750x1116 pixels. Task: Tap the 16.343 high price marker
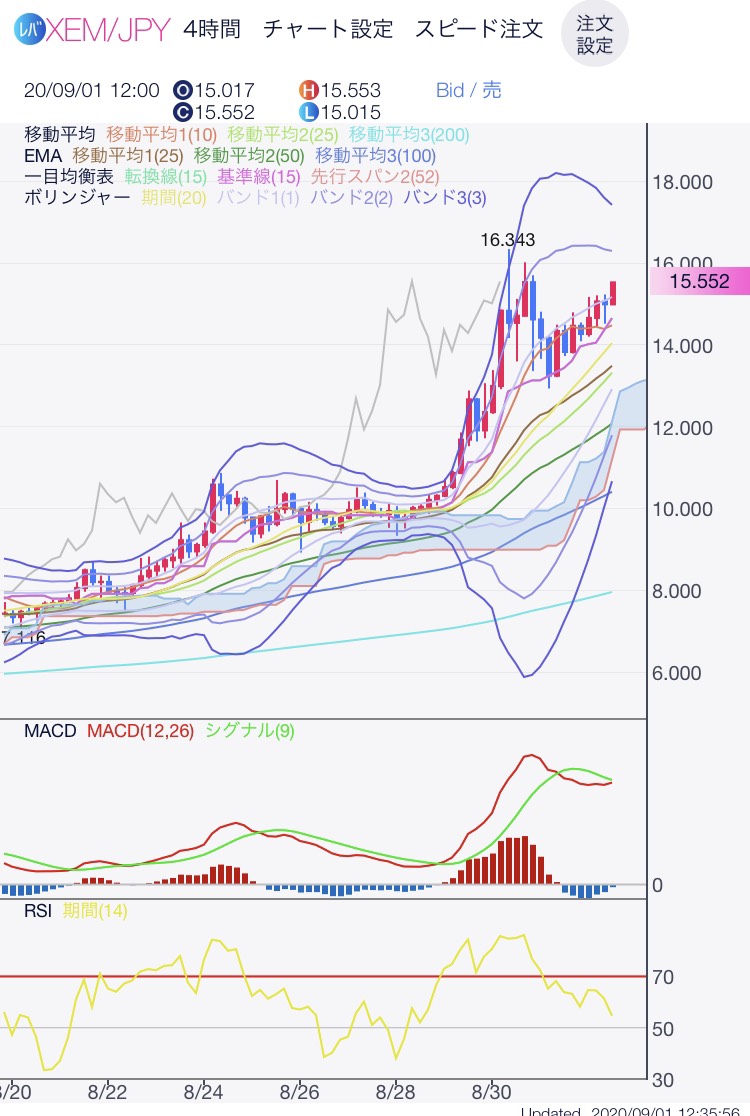tap(507, 240)
